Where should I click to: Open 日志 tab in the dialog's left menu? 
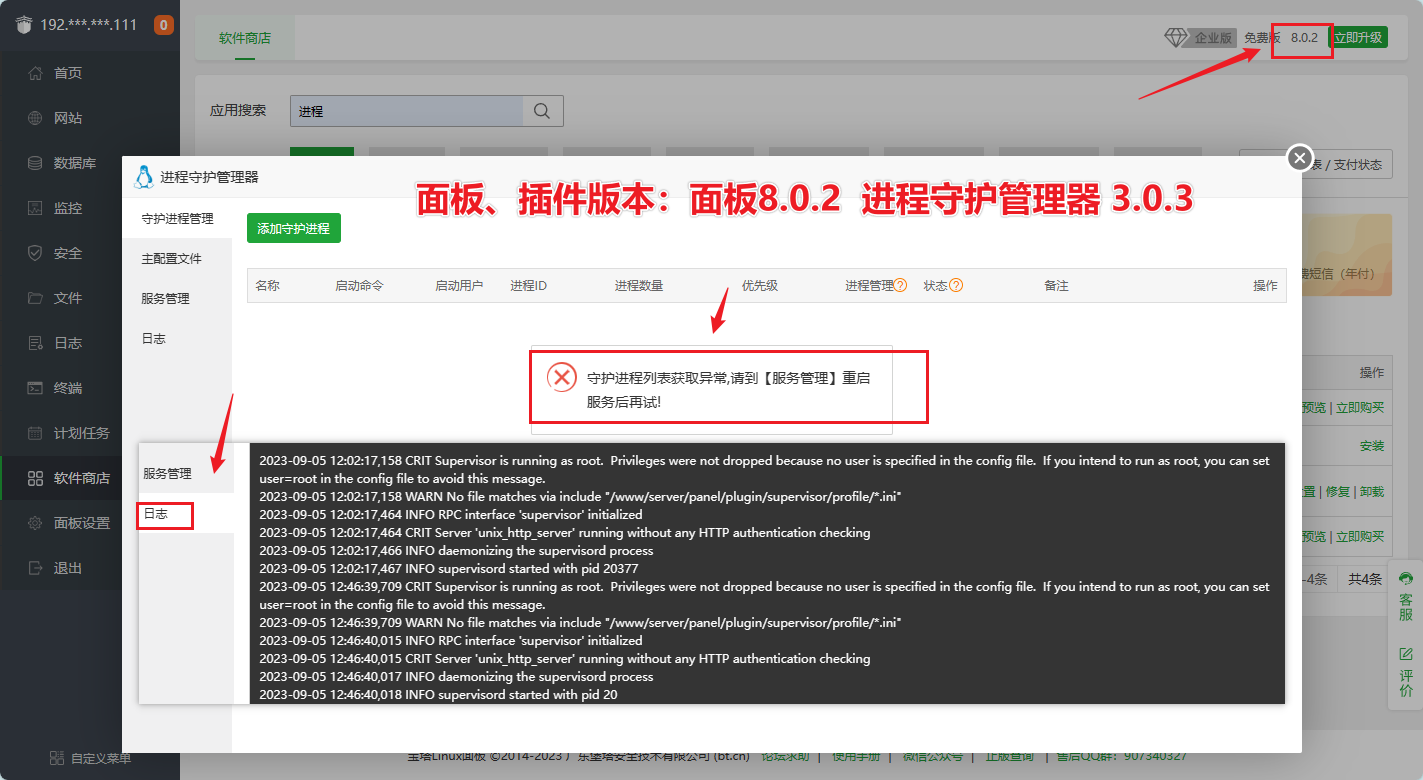[x=177, y=339]
